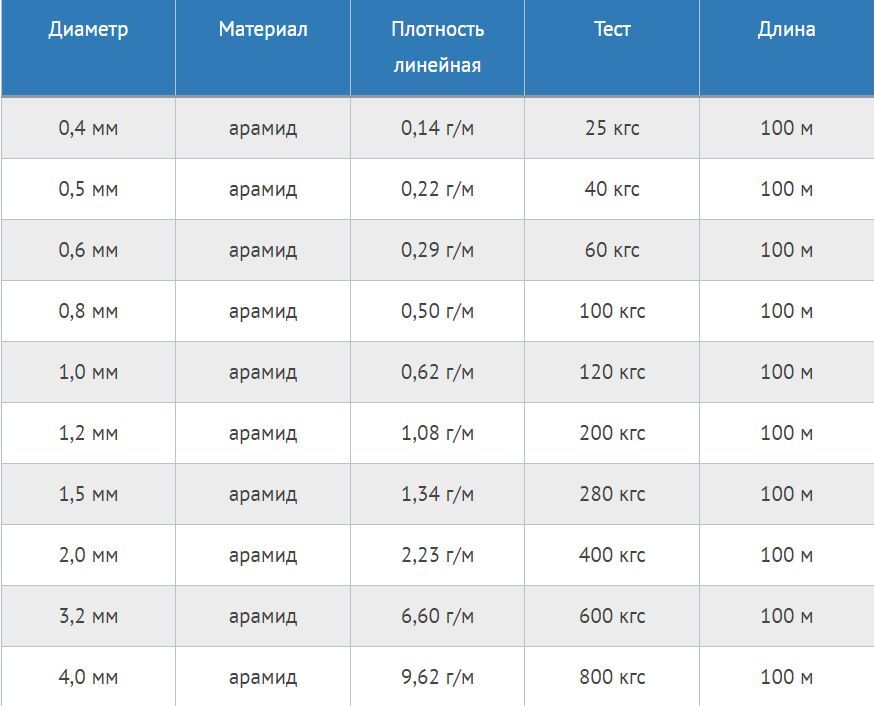Click the 400 кгс test cell
Image resolution: width=874 pixels, height=706 pixels.
pyautogui.click(x=611, y=555)
